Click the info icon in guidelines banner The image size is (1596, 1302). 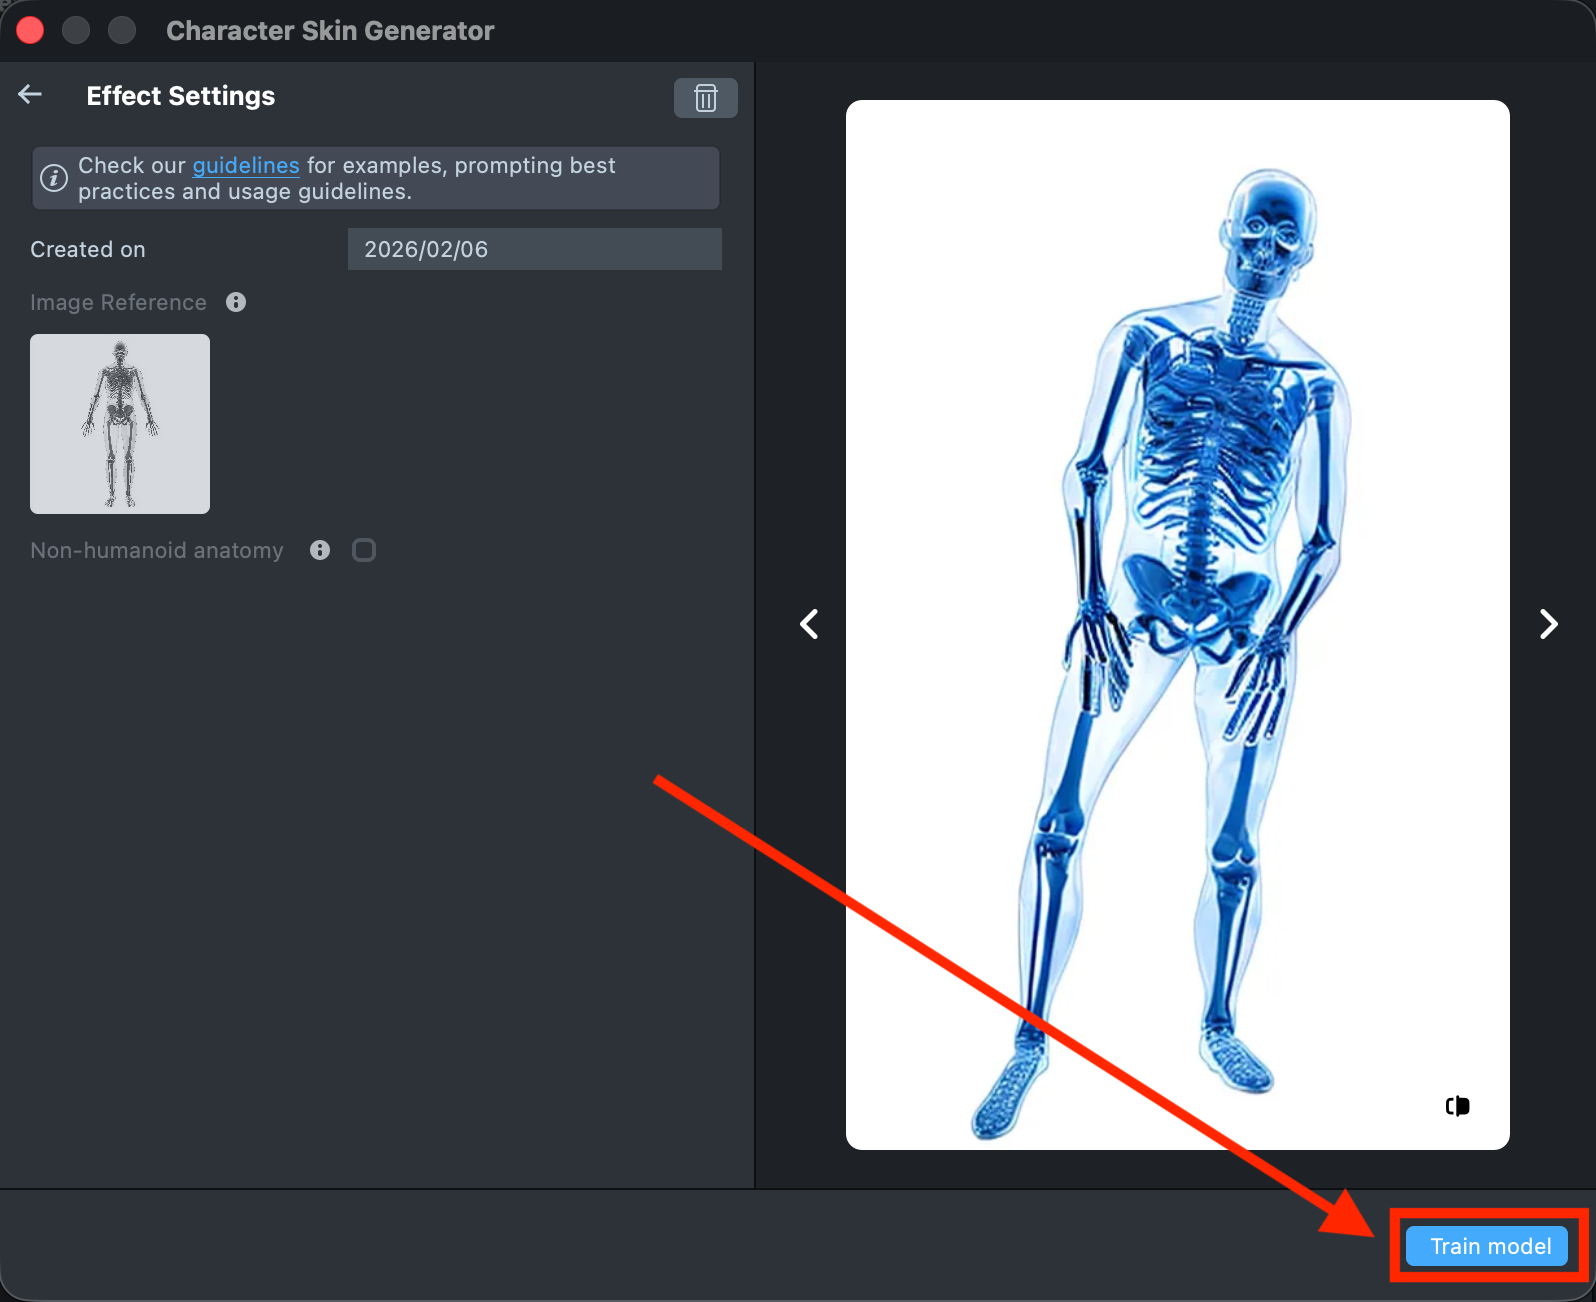pyautogui.click(x=54, y=178)
